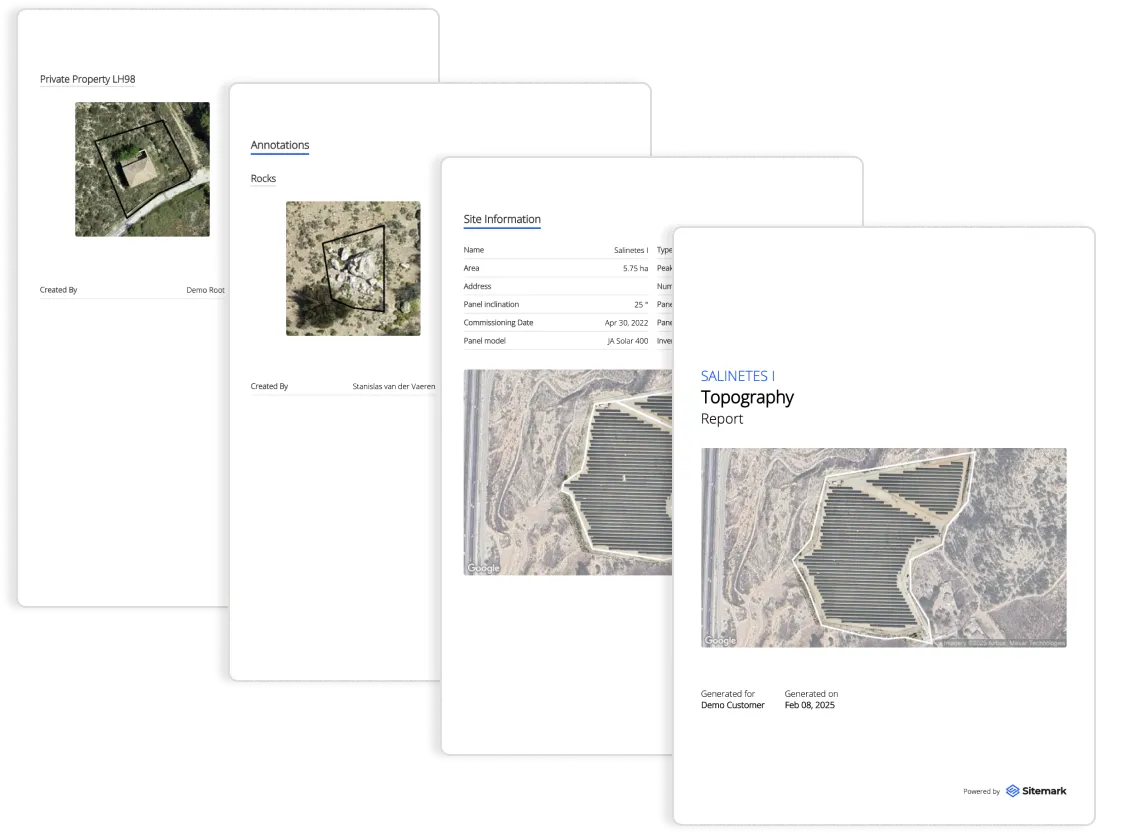1128x834 pixels.
Task: Click the Sitemark logo icon
Action: [1012, 791]
